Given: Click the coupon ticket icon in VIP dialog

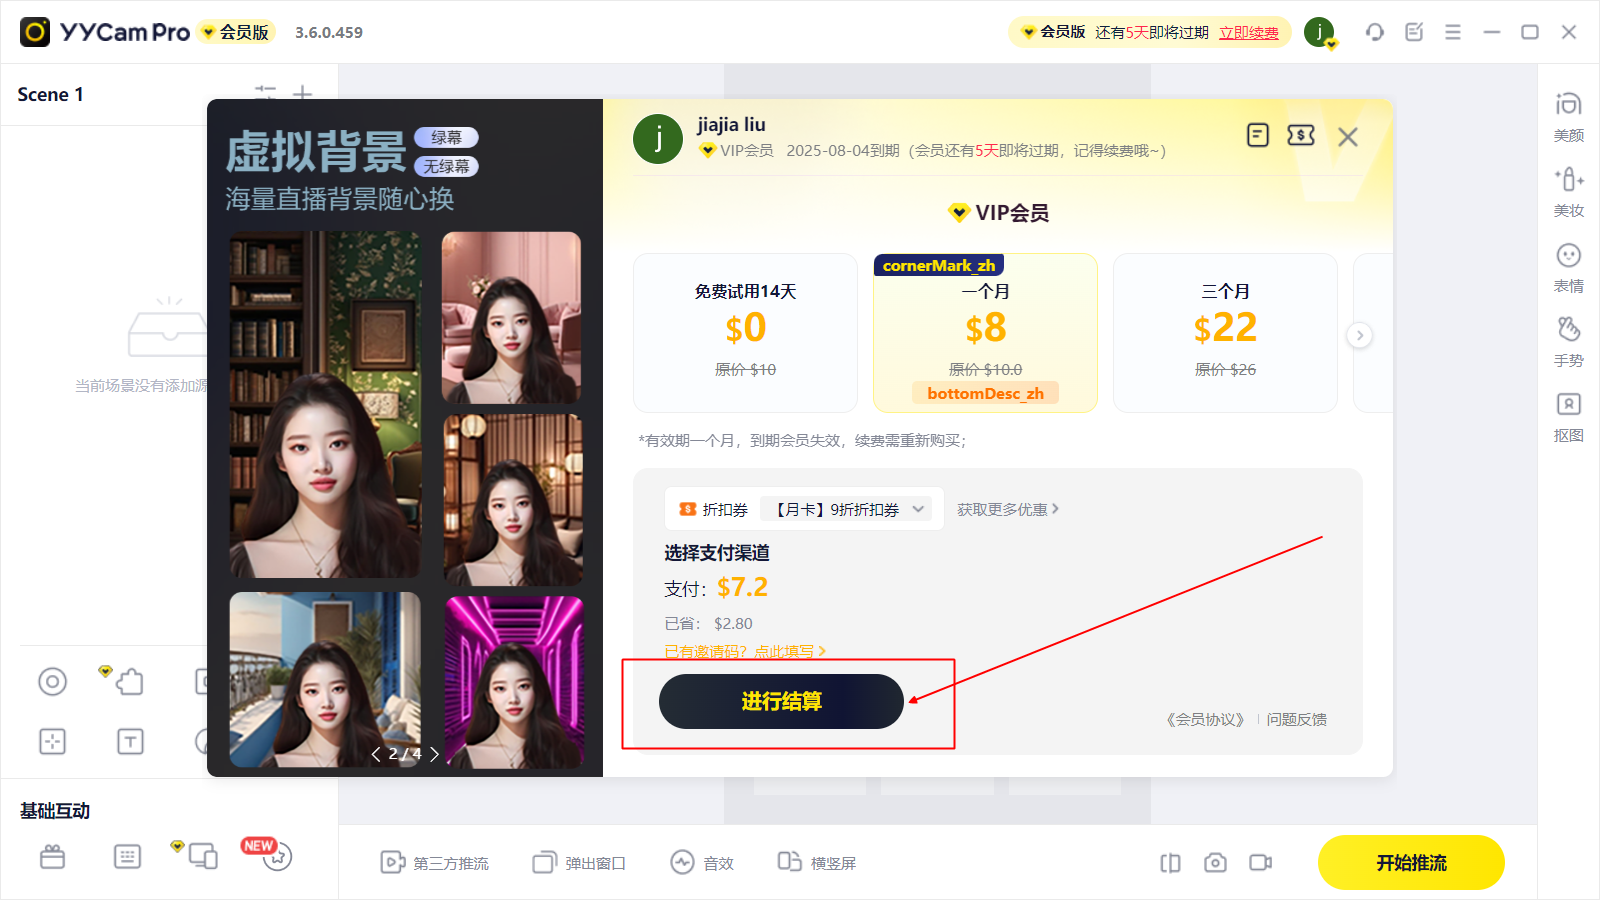Looking at the screenshot, I should click(1301, 135).
